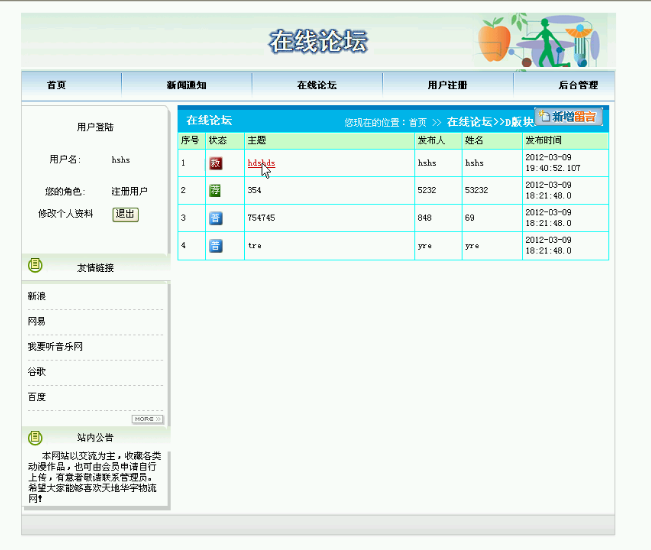Click the 首页 breadcrumb link

click(x=418, y=122)
